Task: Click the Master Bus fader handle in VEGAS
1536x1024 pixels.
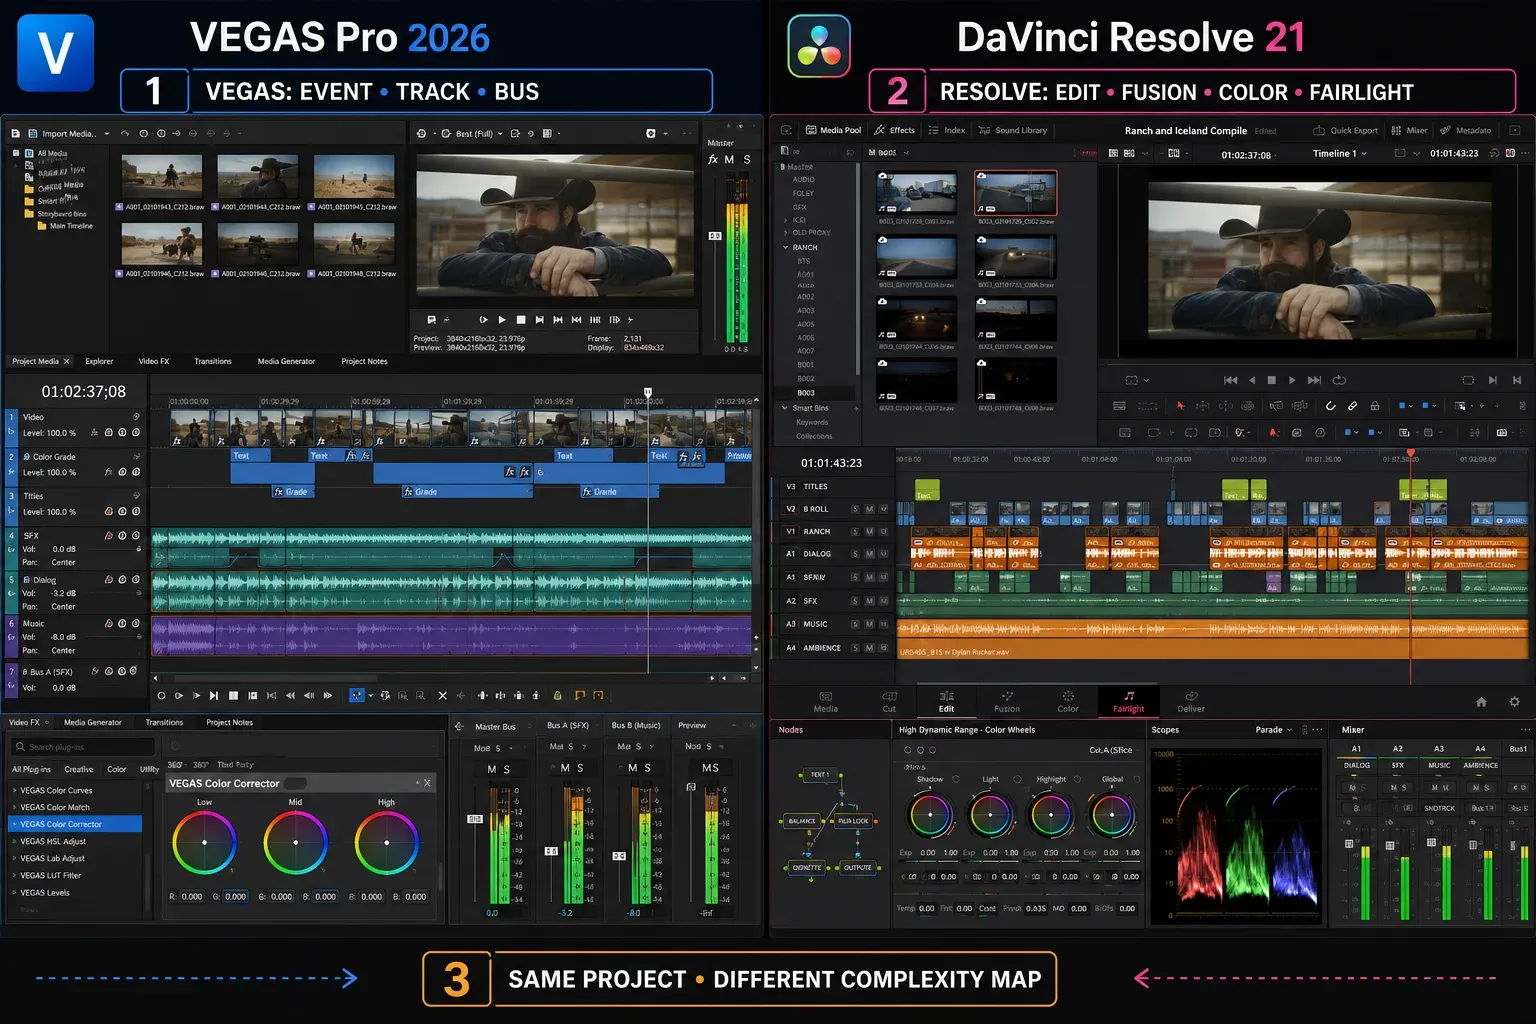Action: [x=475, y=819]
